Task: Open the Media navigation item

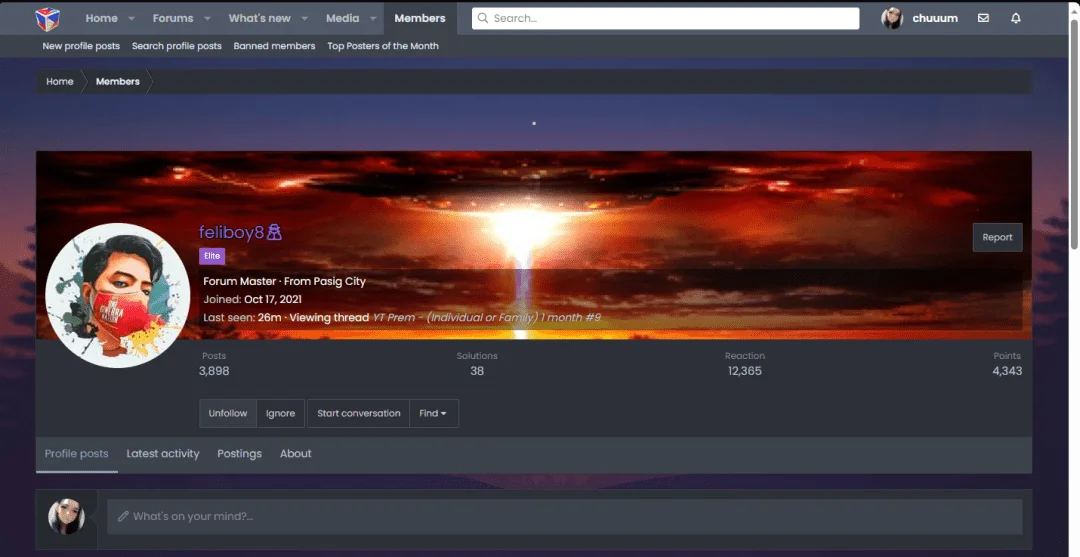Action: tap(342, 19)
